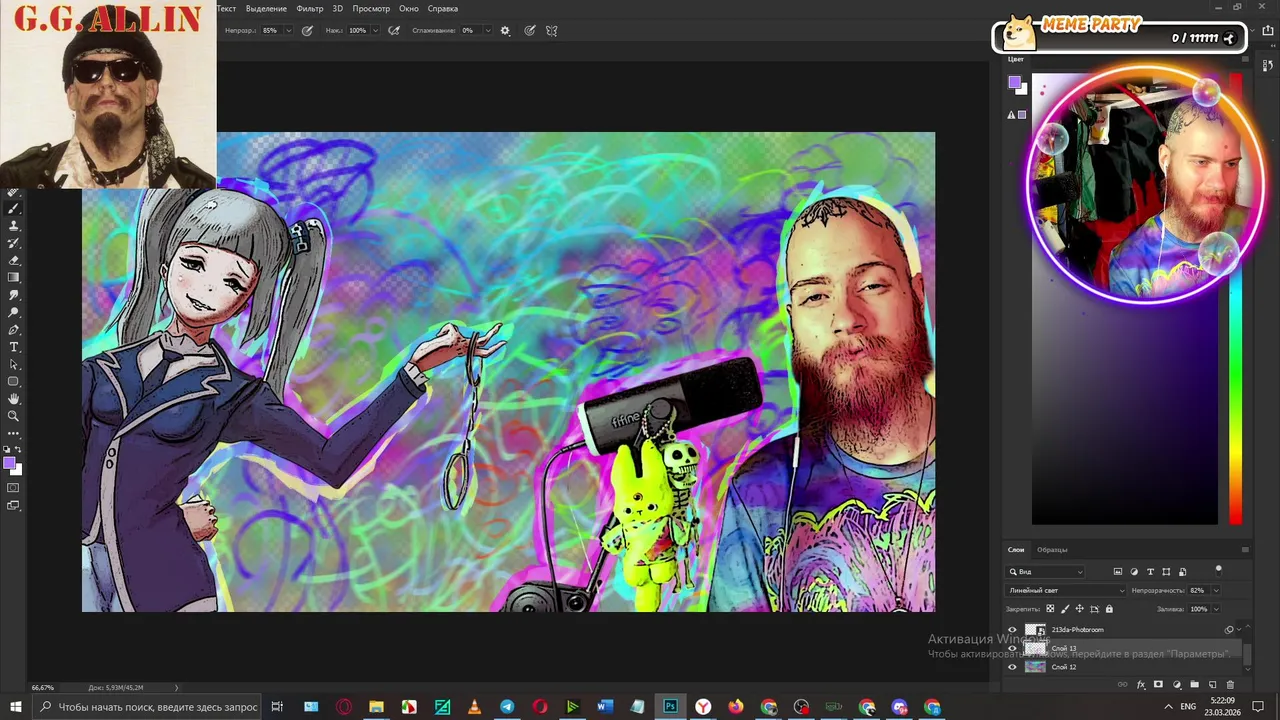
Task: Enable airbrush build-up icon
Action: pos(394,31)
